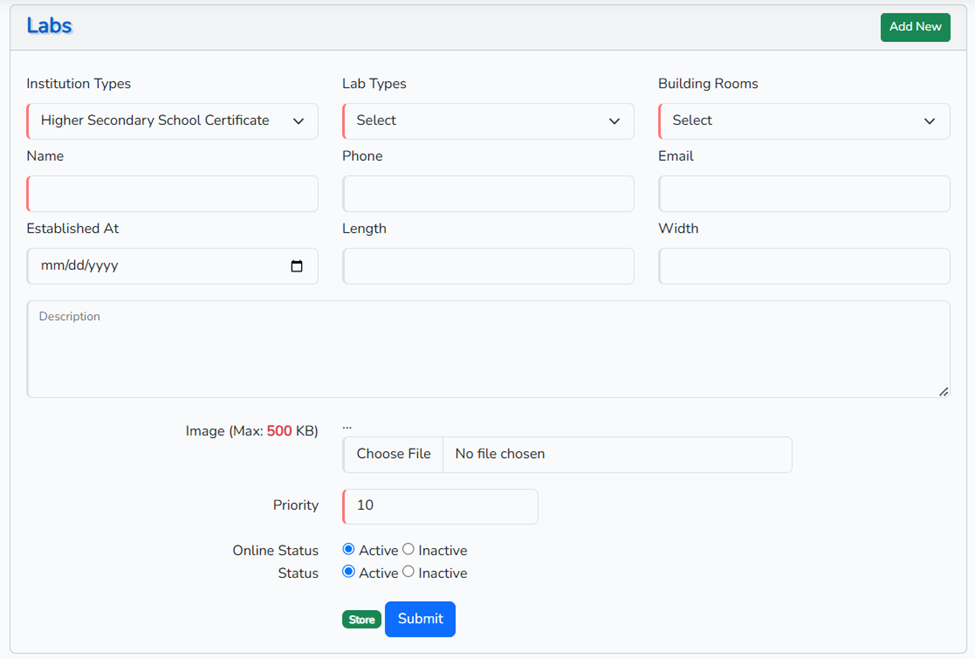Select Inactive for Online Status
Screen dimensions: 975x659
pos(408,549)
